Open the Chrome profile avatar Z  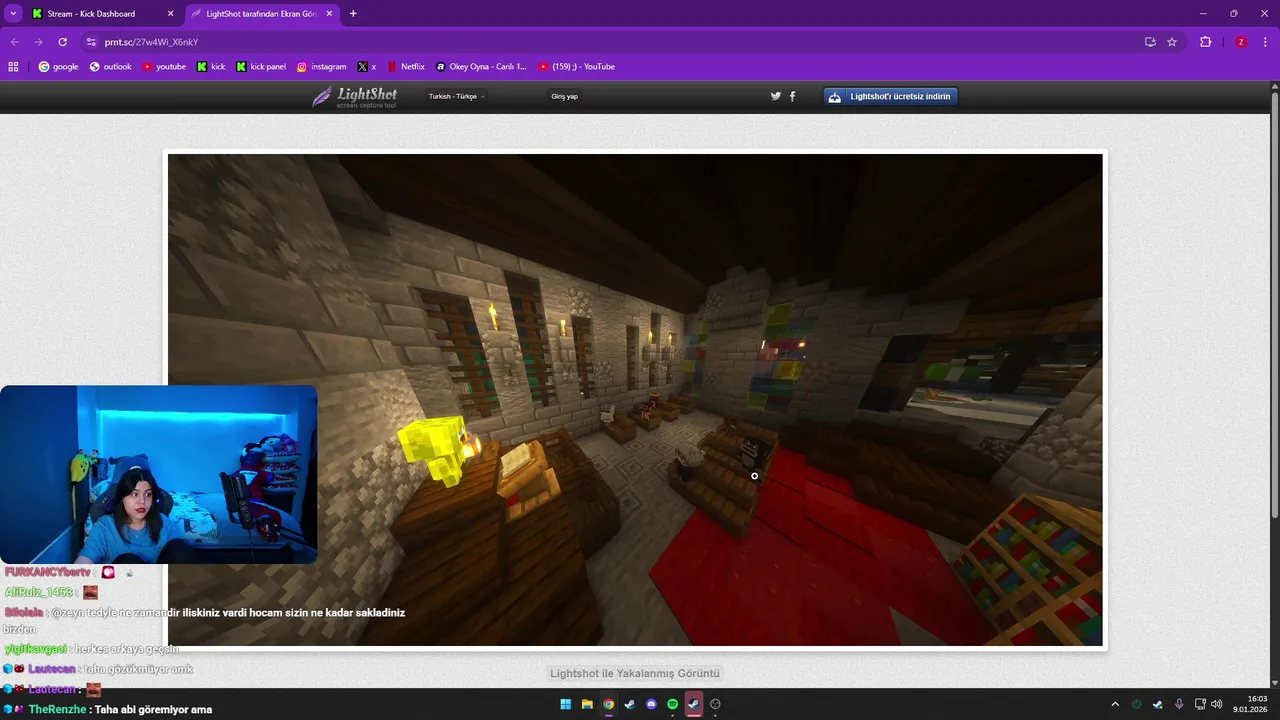[1241, 42]
